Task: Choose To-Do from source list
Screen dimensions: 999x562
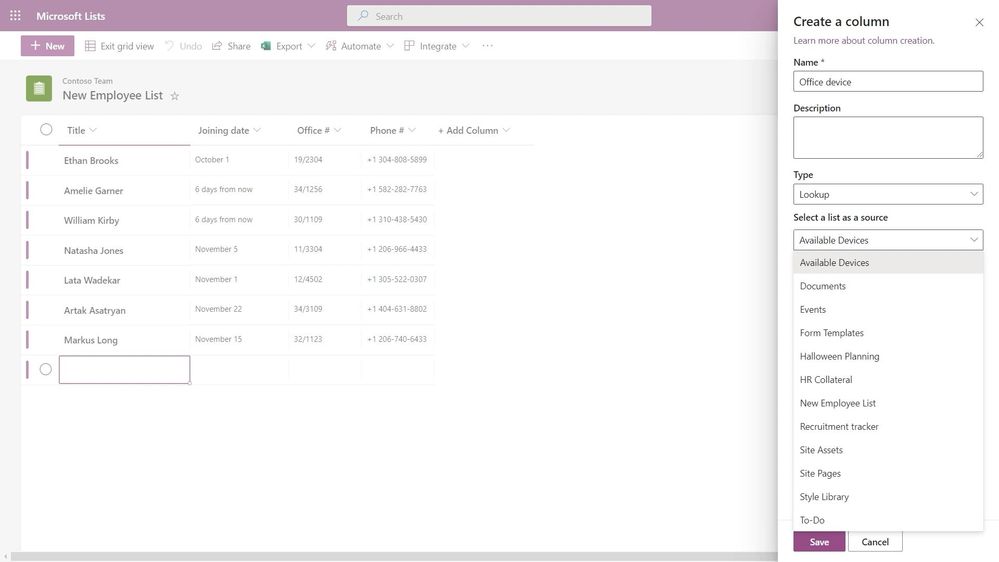Action: click(888, 520)
